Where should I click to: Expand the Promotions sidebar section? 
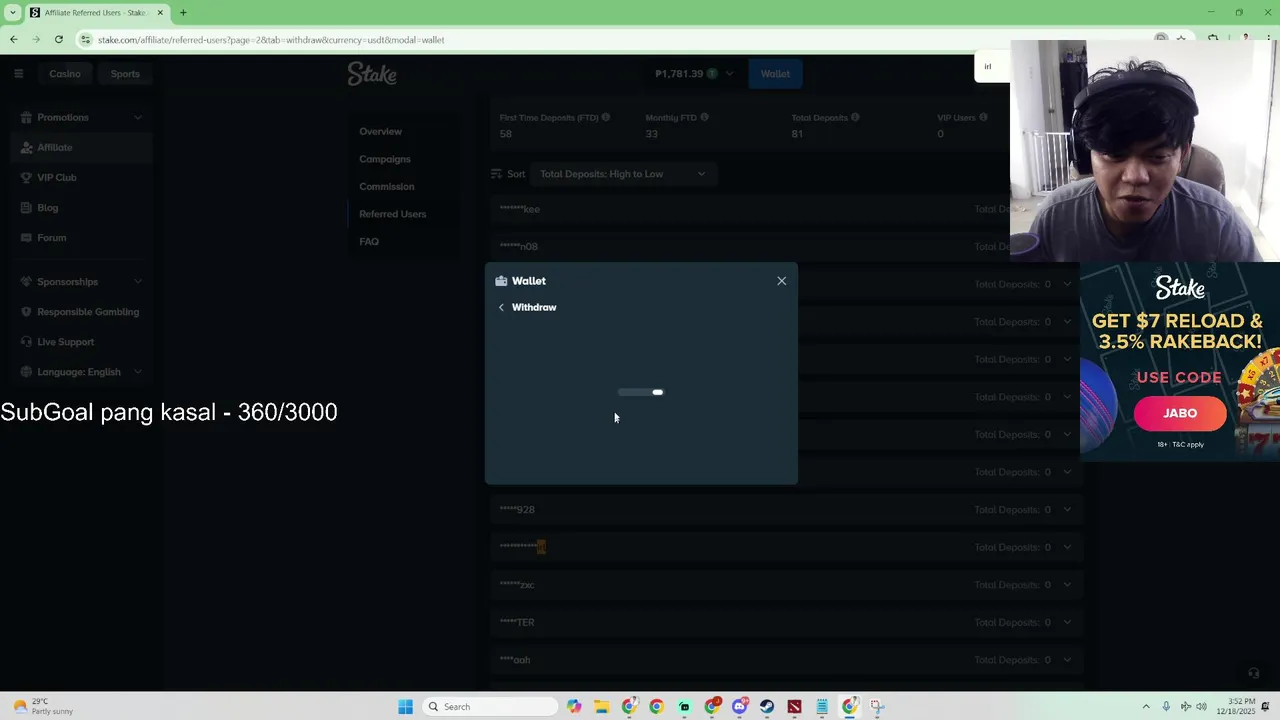tap(137, 117)
